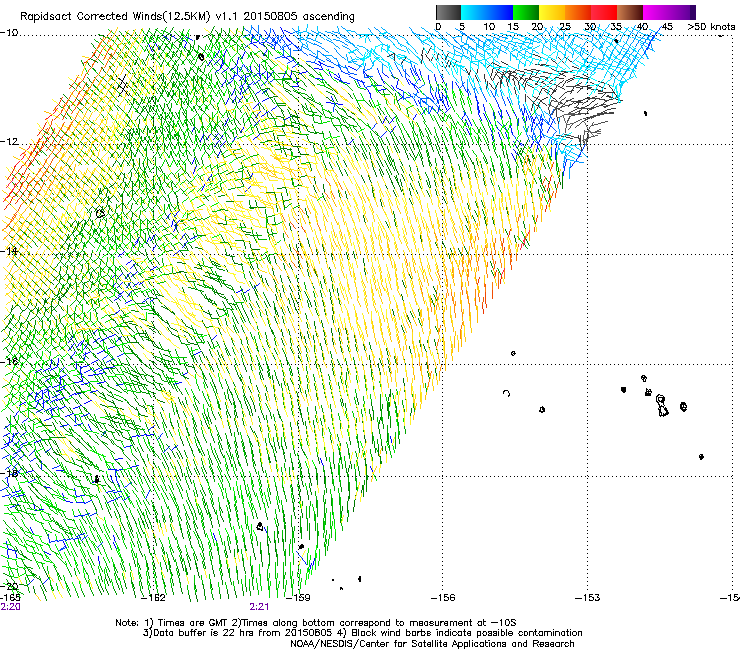Click the -153 longitude axis label
This screenshot has width=740, height=650.
click(588, 598)
